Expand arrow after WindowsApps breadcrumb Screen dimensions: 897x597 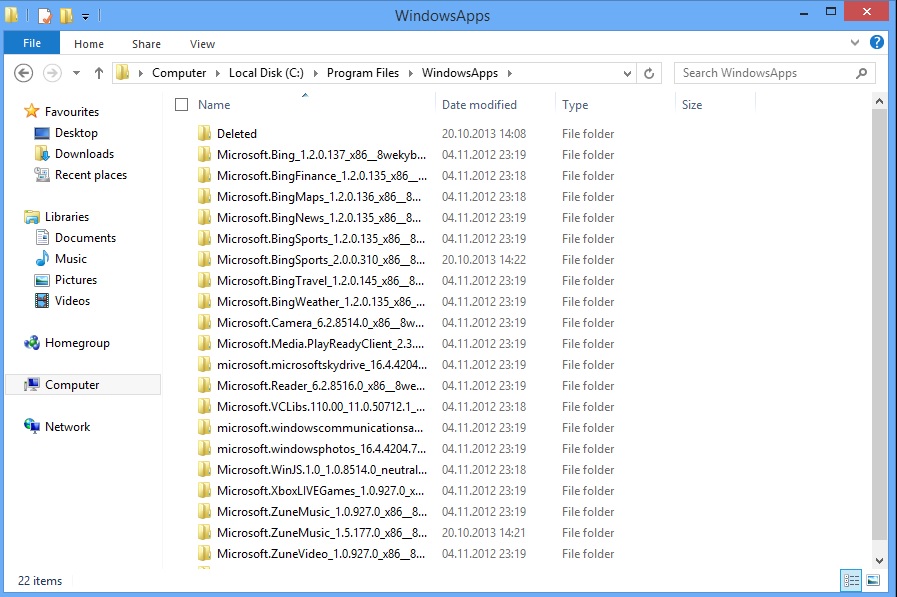pyautogui.click(x=509, y=73)
